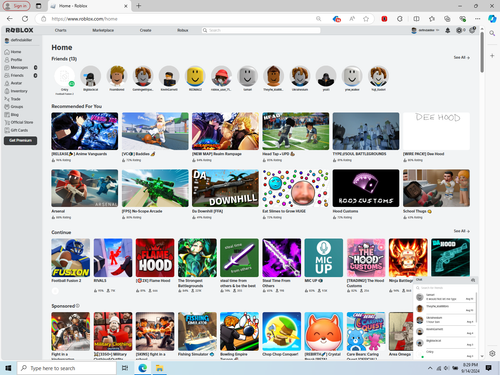Viewport: 500px width, 375px height.
Task: Open the Edge Copilot icon
Action: 492,19
